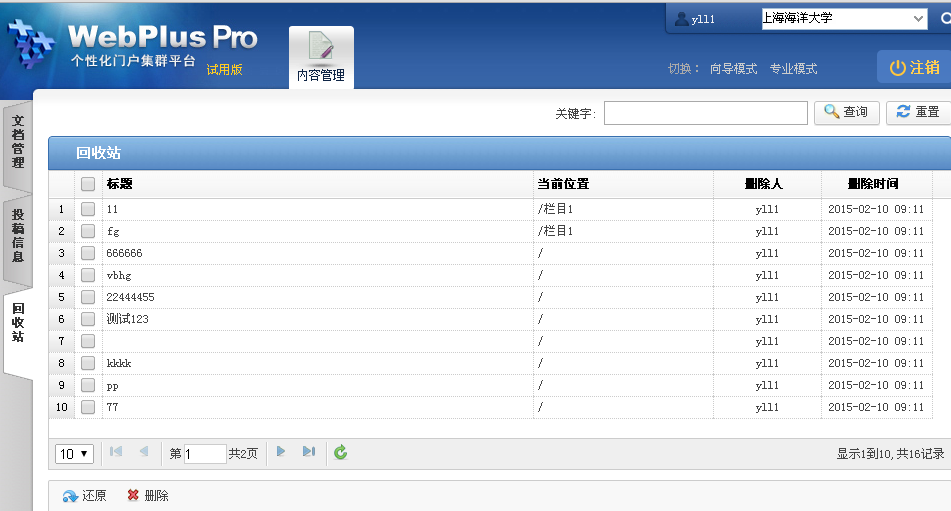951x511 pixels.
Task: Switch to 专业模式 professional mode
Action: pyautogui.click(x=793, y=69)
